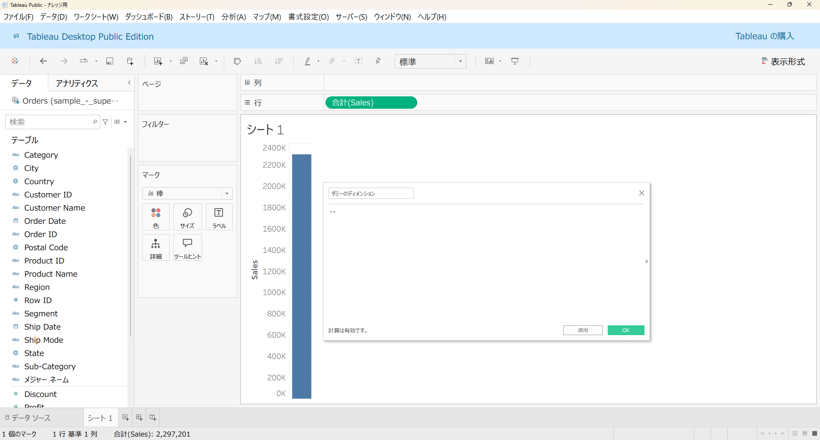This screenshot has height=440, width=820.
Task: Open the mark type dropdown (棒)
Action: pyautogui.click(x=187, y=194)
